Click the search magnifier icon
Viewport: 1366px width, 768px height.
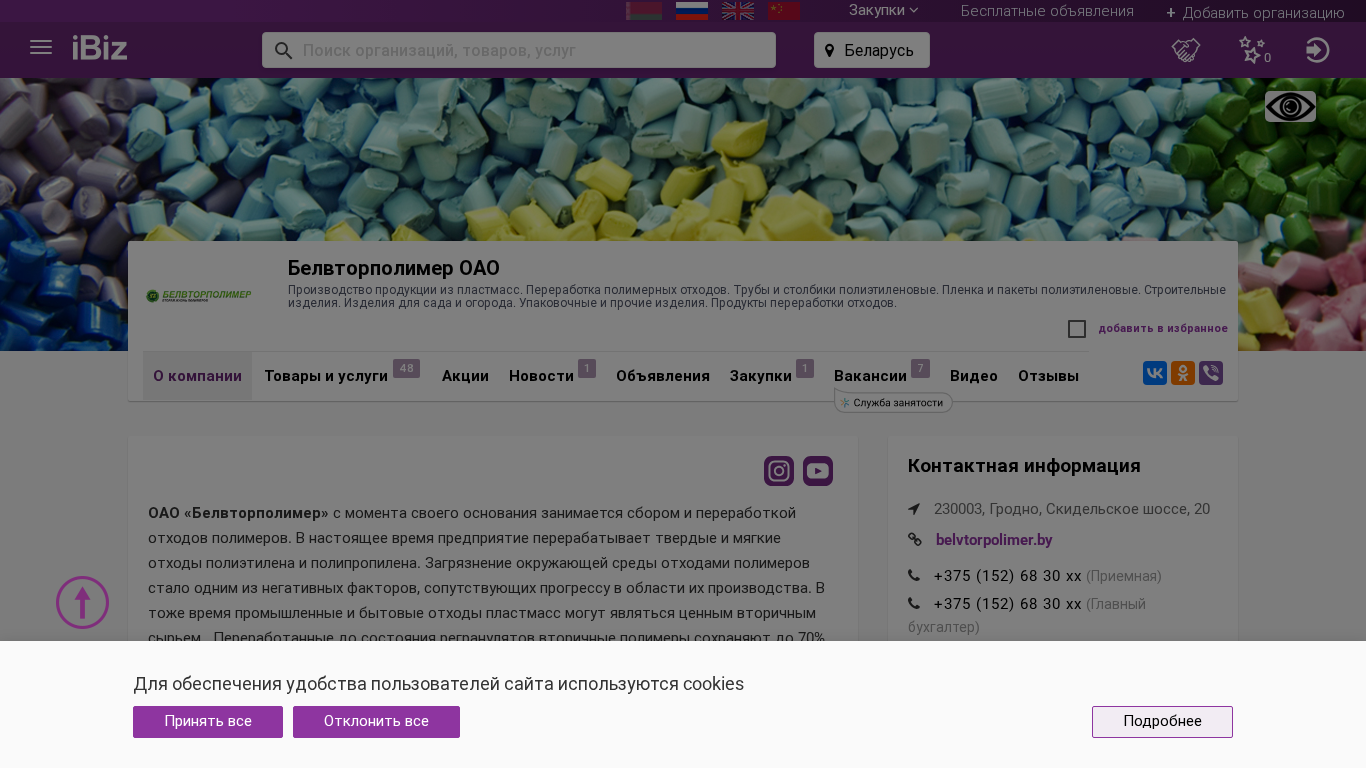(283, 50)
